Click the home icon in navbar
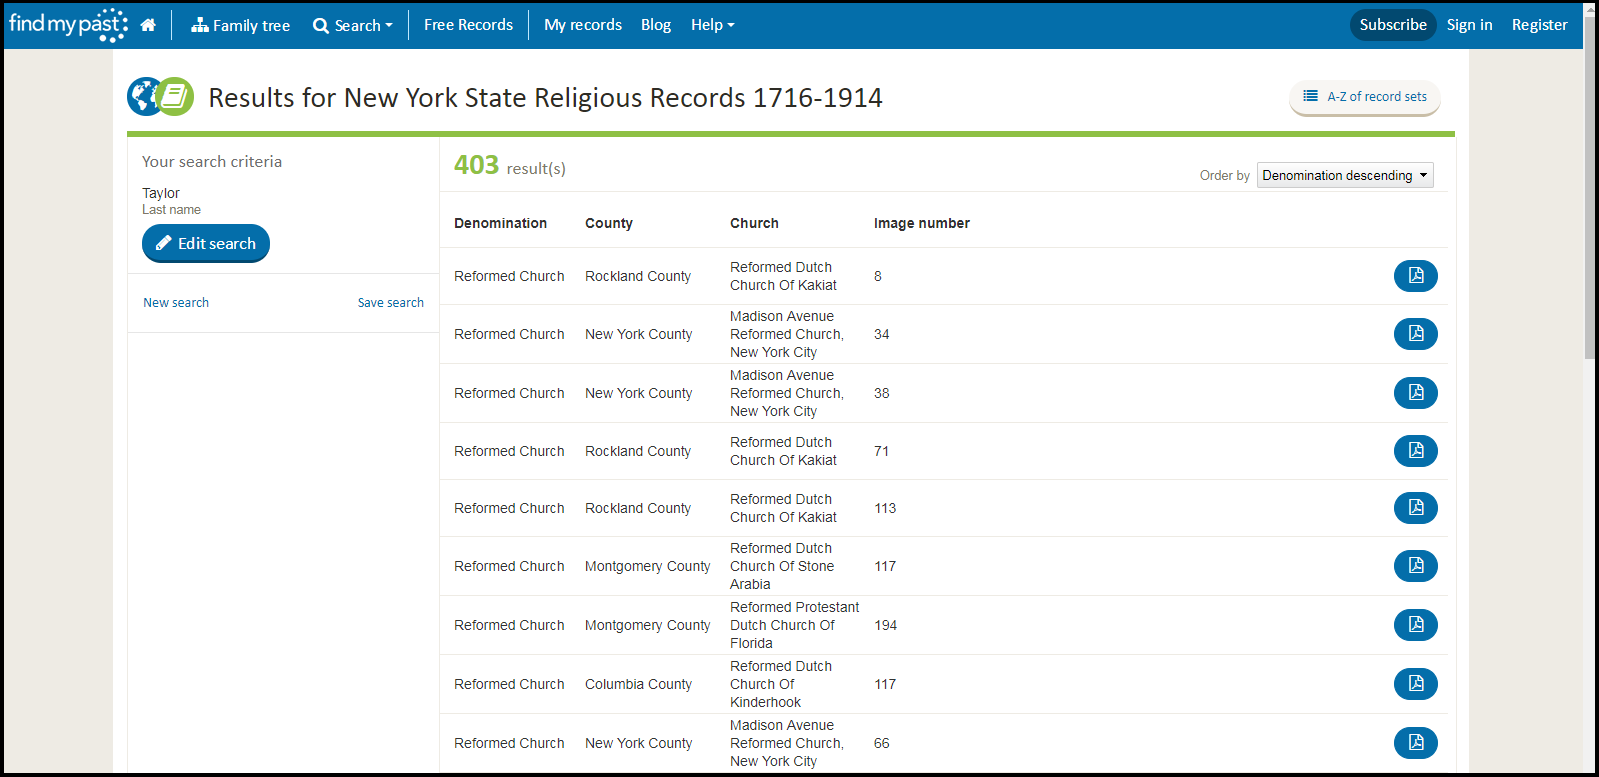This screenshot has height=777, width=1599. (148, 25)
